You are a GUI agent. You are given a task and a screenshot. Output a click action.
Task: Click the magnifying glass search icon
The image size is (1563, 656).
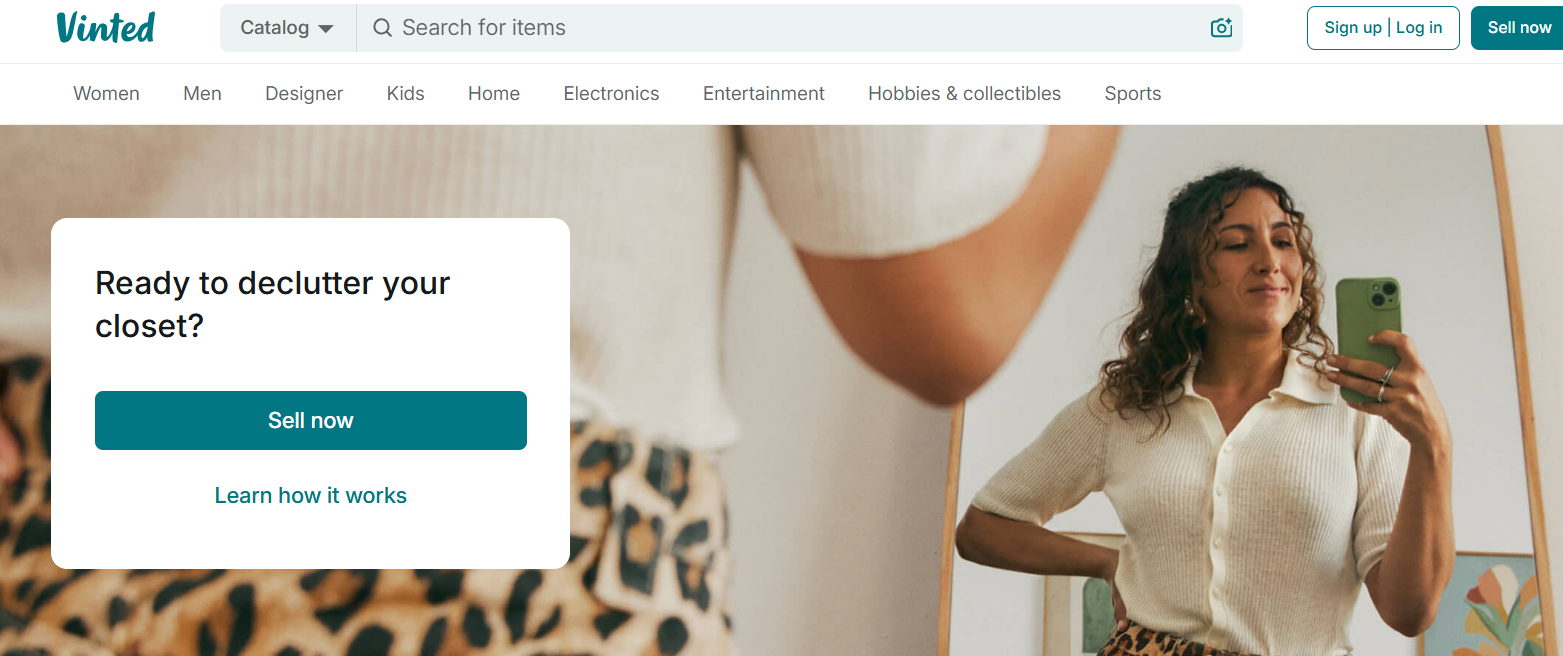(382, 28)
